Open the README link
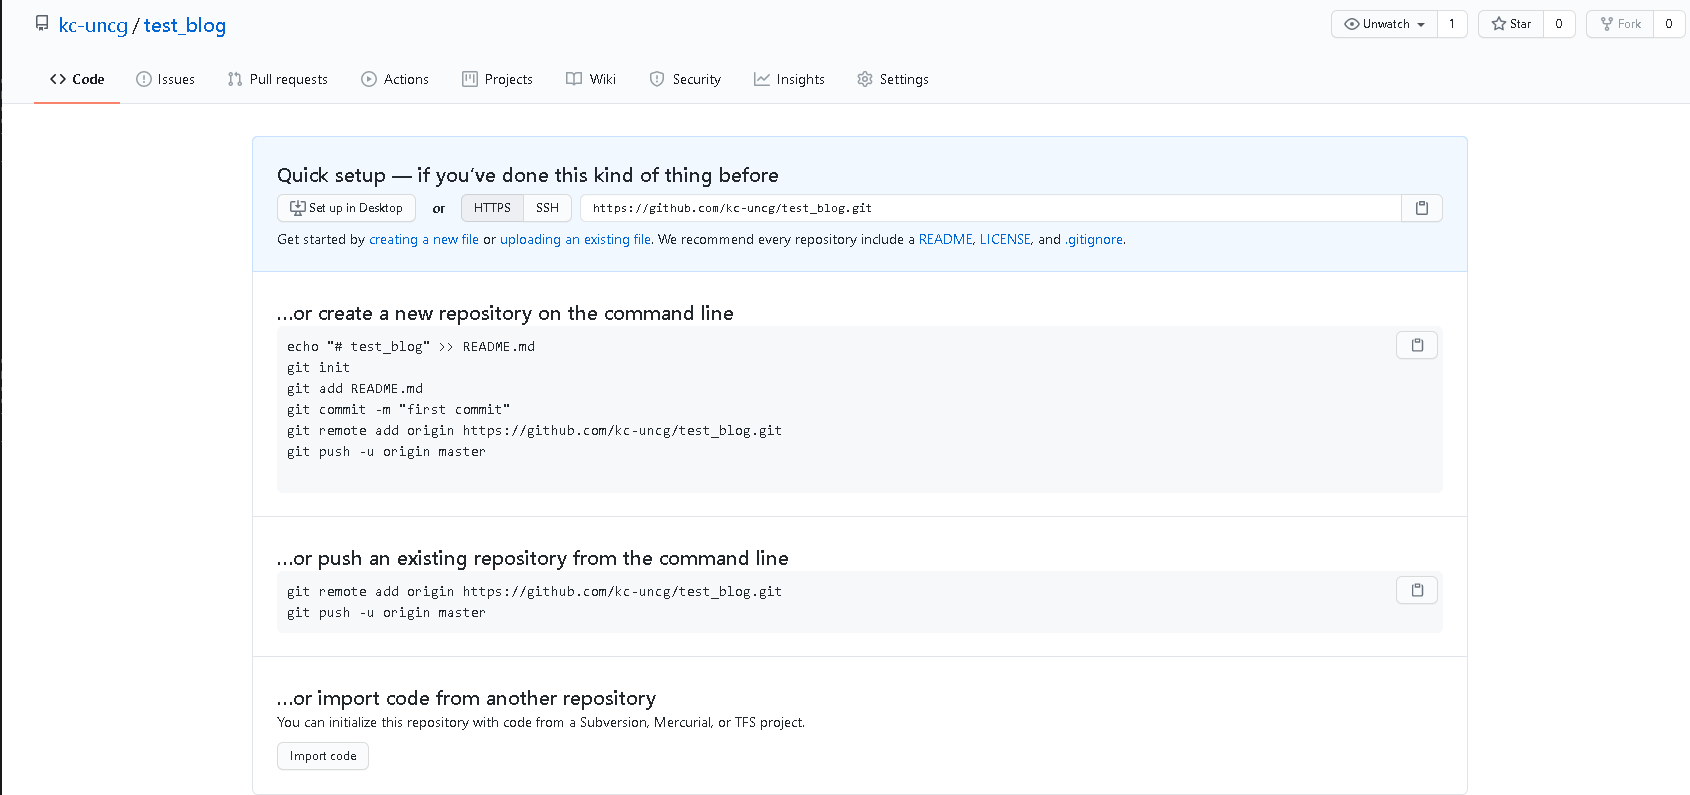The width and height of the screenshot is (1690, 795). (x=945, y=240)
